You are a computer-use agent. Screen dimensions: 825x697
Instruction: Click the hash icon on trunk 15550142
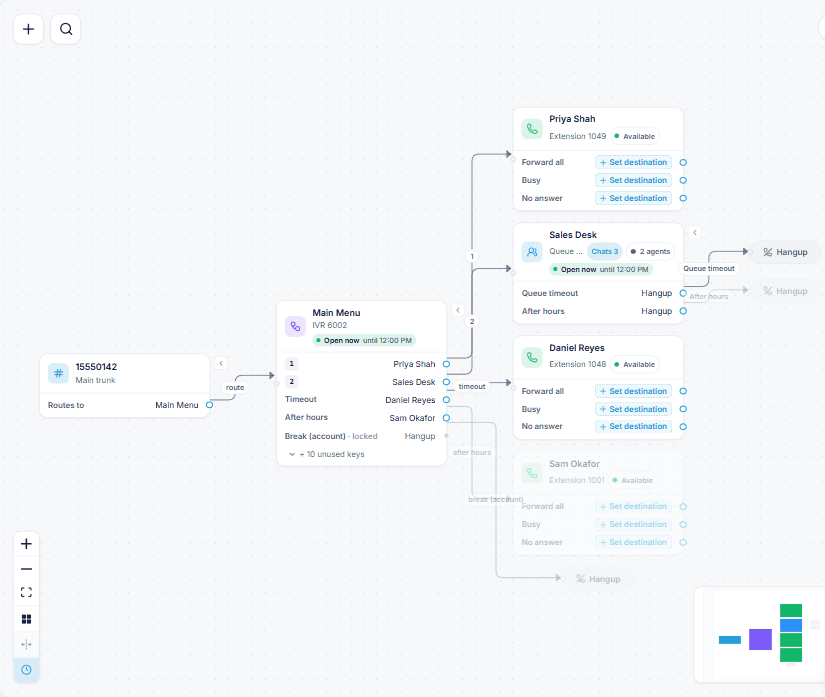click(58, 373)
